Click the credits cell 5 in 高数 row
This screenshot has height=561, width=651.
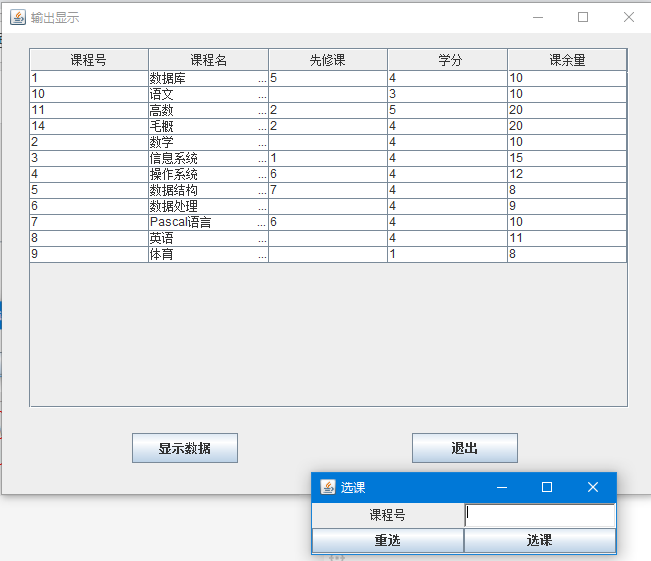click(x=448, y=110)
